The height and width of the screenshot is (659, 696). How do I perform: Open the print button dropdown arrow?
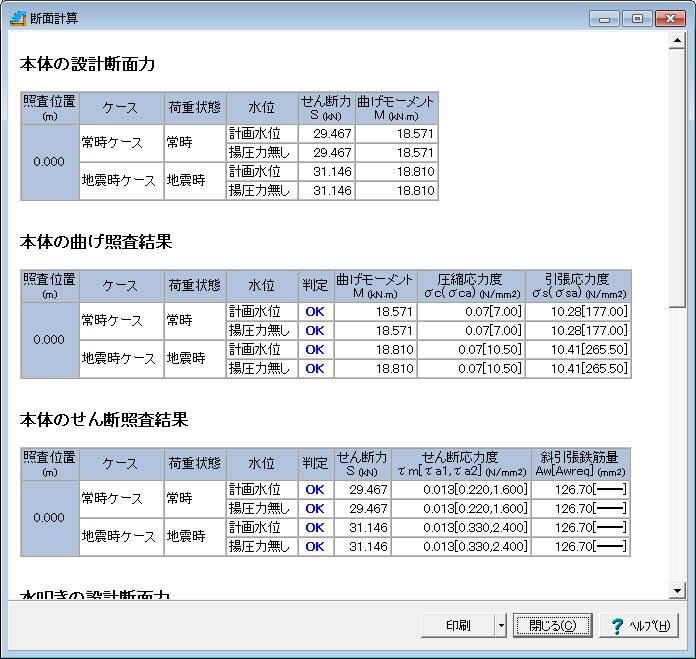coord(501,625)
